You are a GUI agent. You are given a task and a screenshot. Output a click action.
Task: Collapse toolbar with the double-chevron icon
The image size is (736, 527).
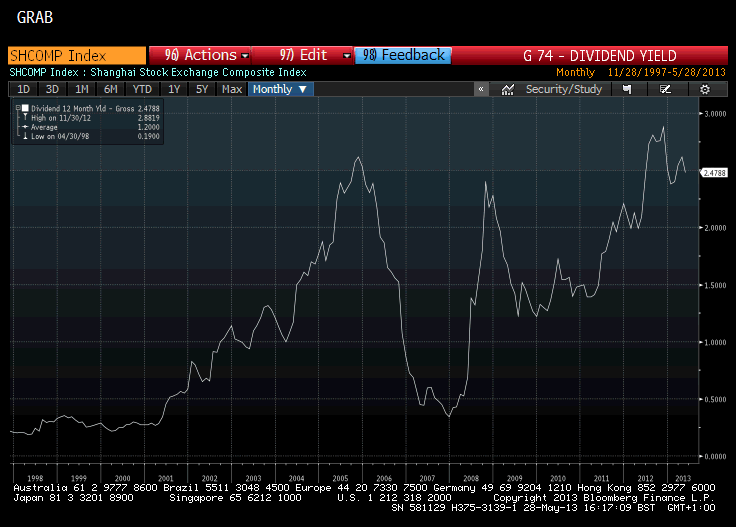[x=481, y=89]
